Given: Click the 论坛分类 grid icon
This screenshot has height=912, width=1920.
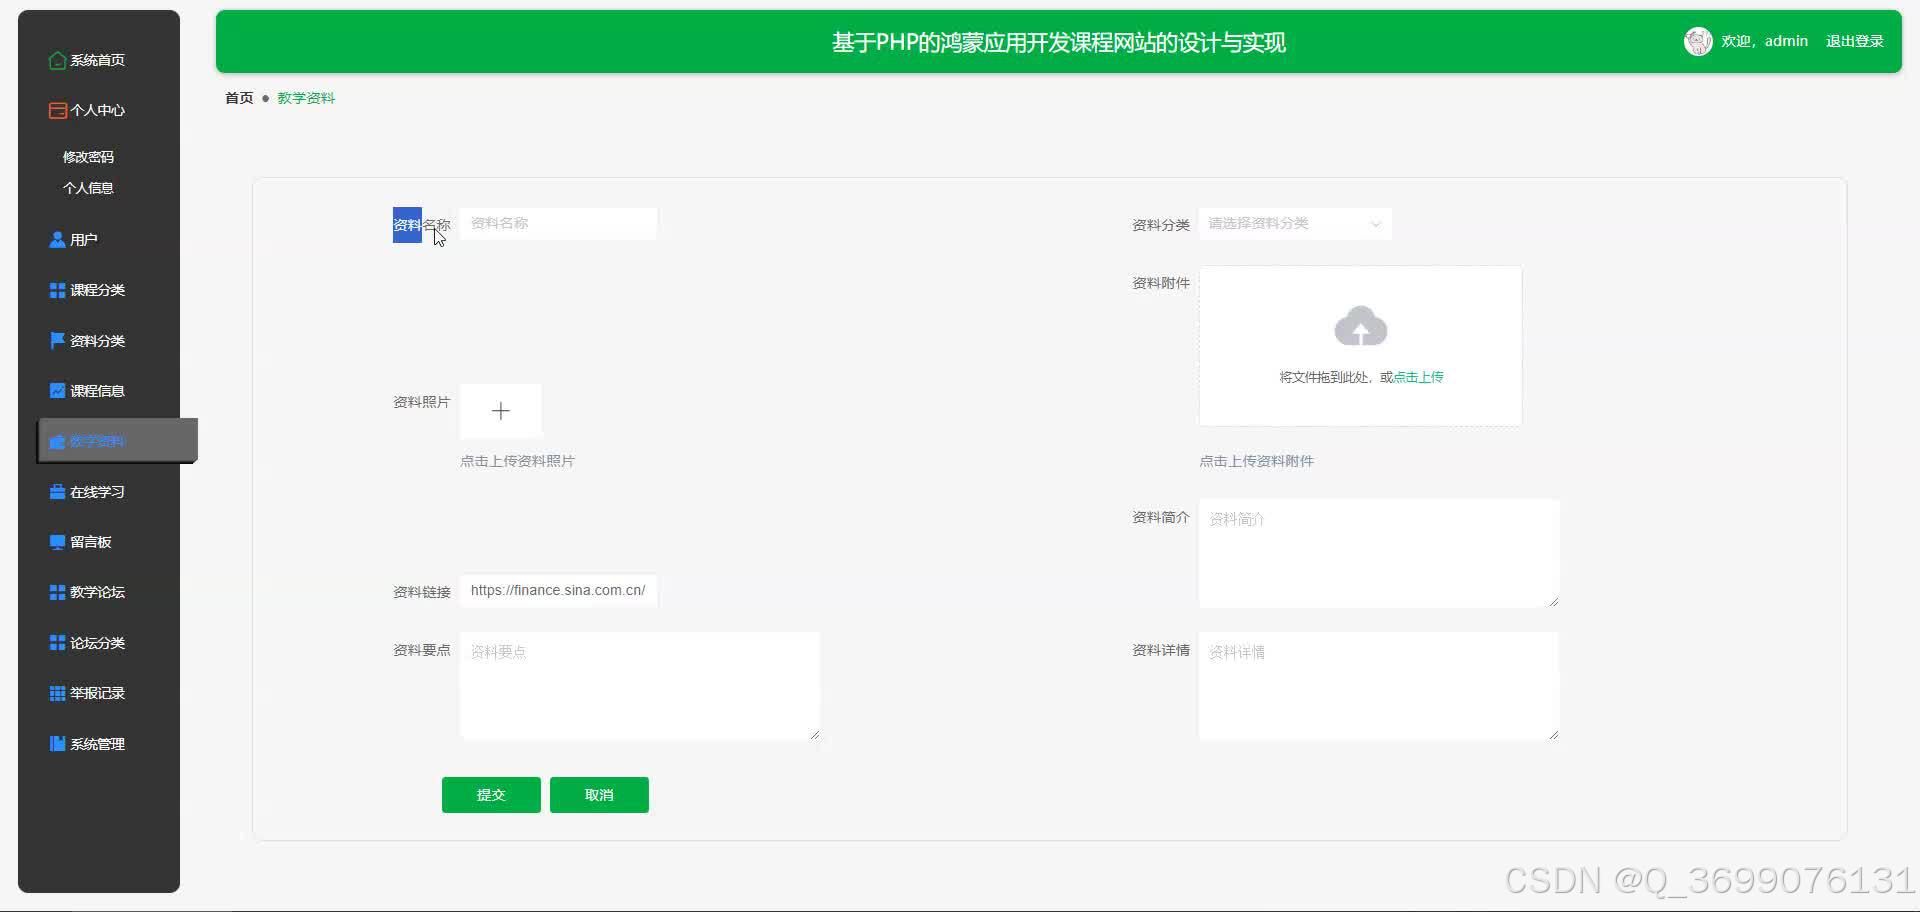Looking at the screenshot, I should (x=58, y=643).
